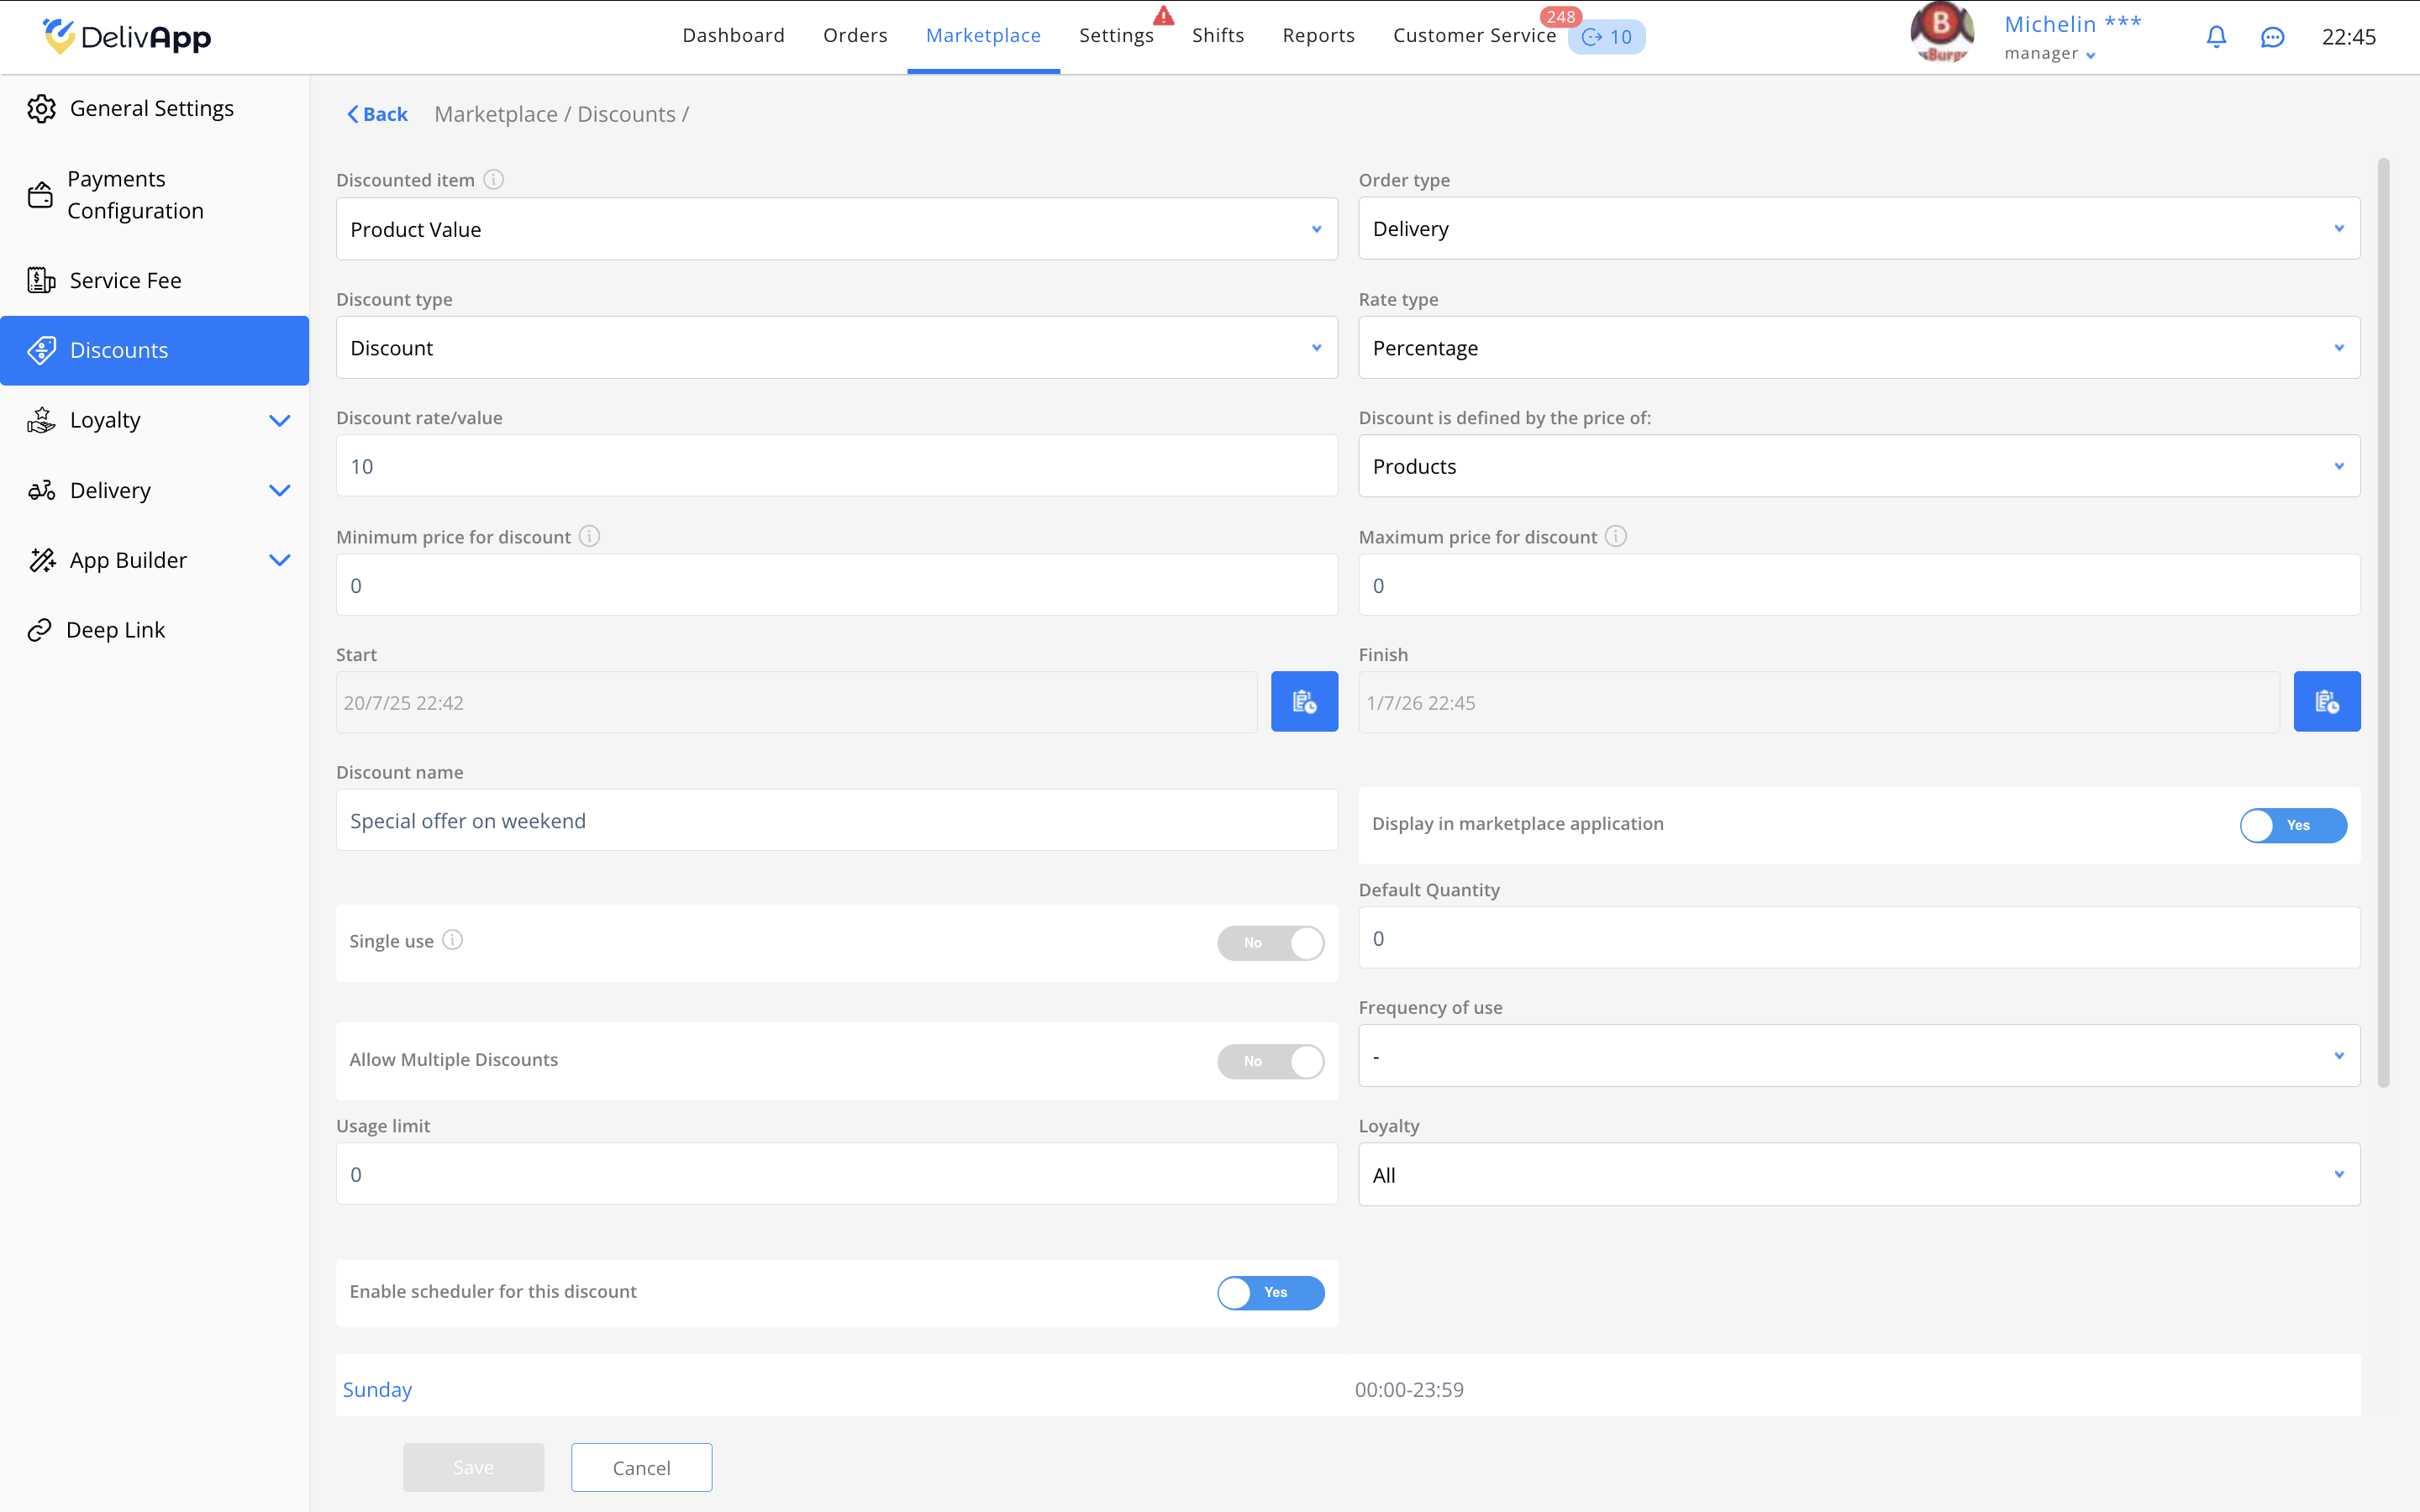Click the Start date calendar picker button
Image resolution: width=2420 pixels, height=1512 pixels.
click(x=1304, y=702)
